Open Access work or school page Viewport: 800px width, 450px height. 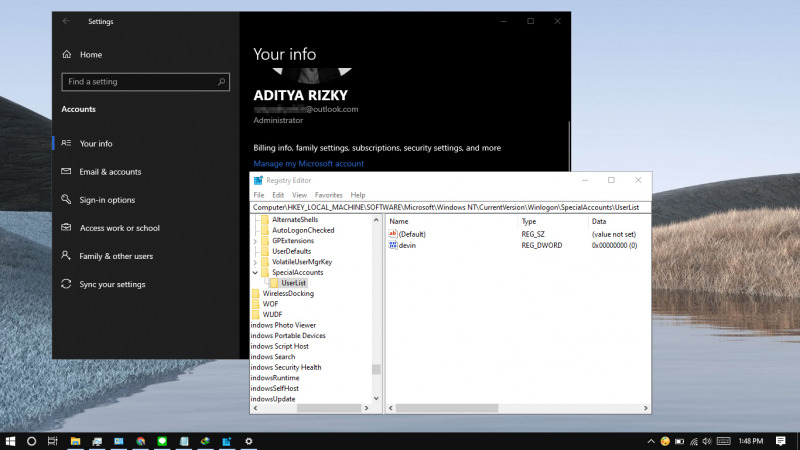tap(119, 228)
